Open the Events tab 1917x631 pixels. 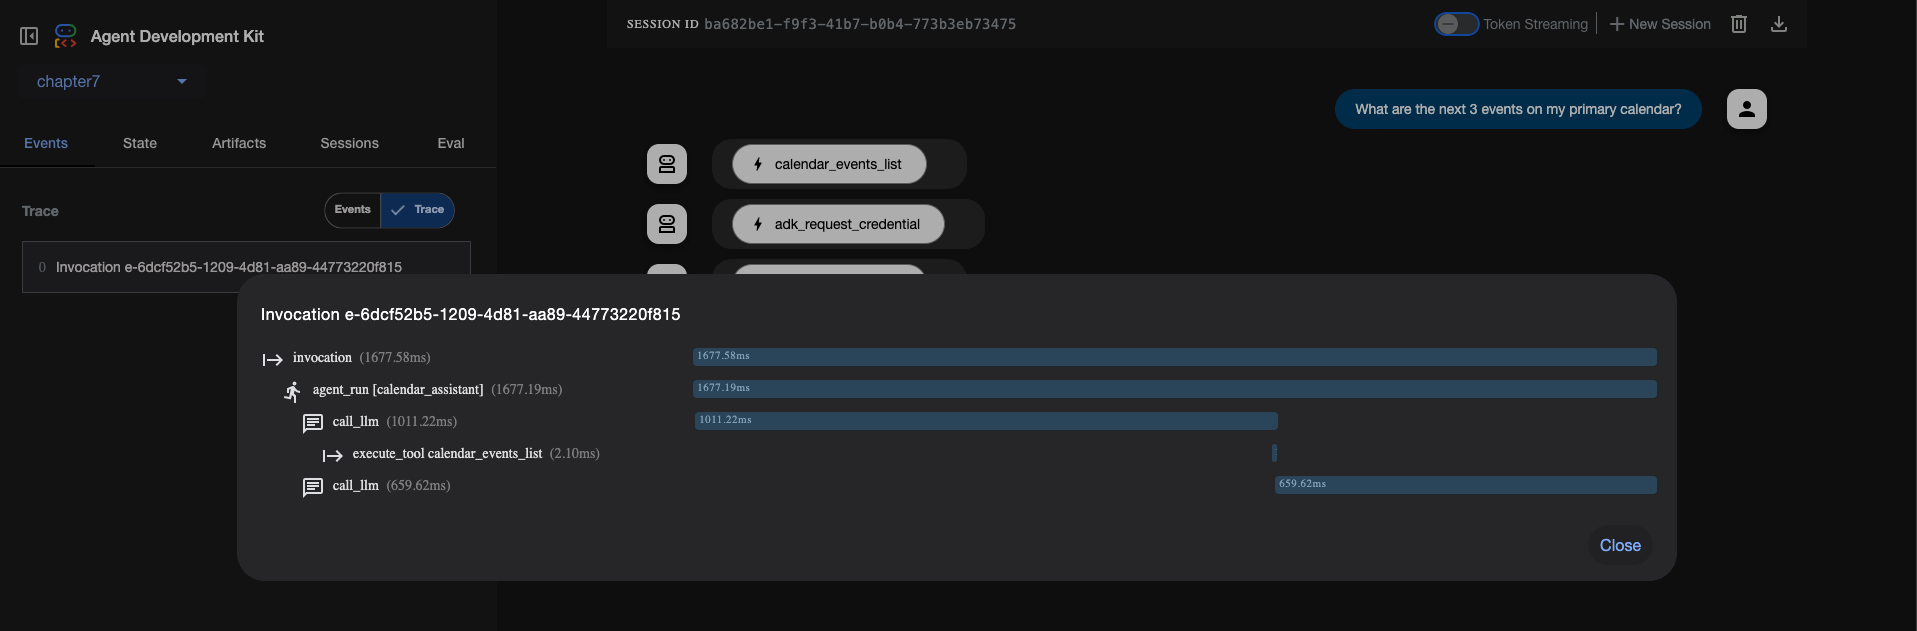tap(46, 143)
